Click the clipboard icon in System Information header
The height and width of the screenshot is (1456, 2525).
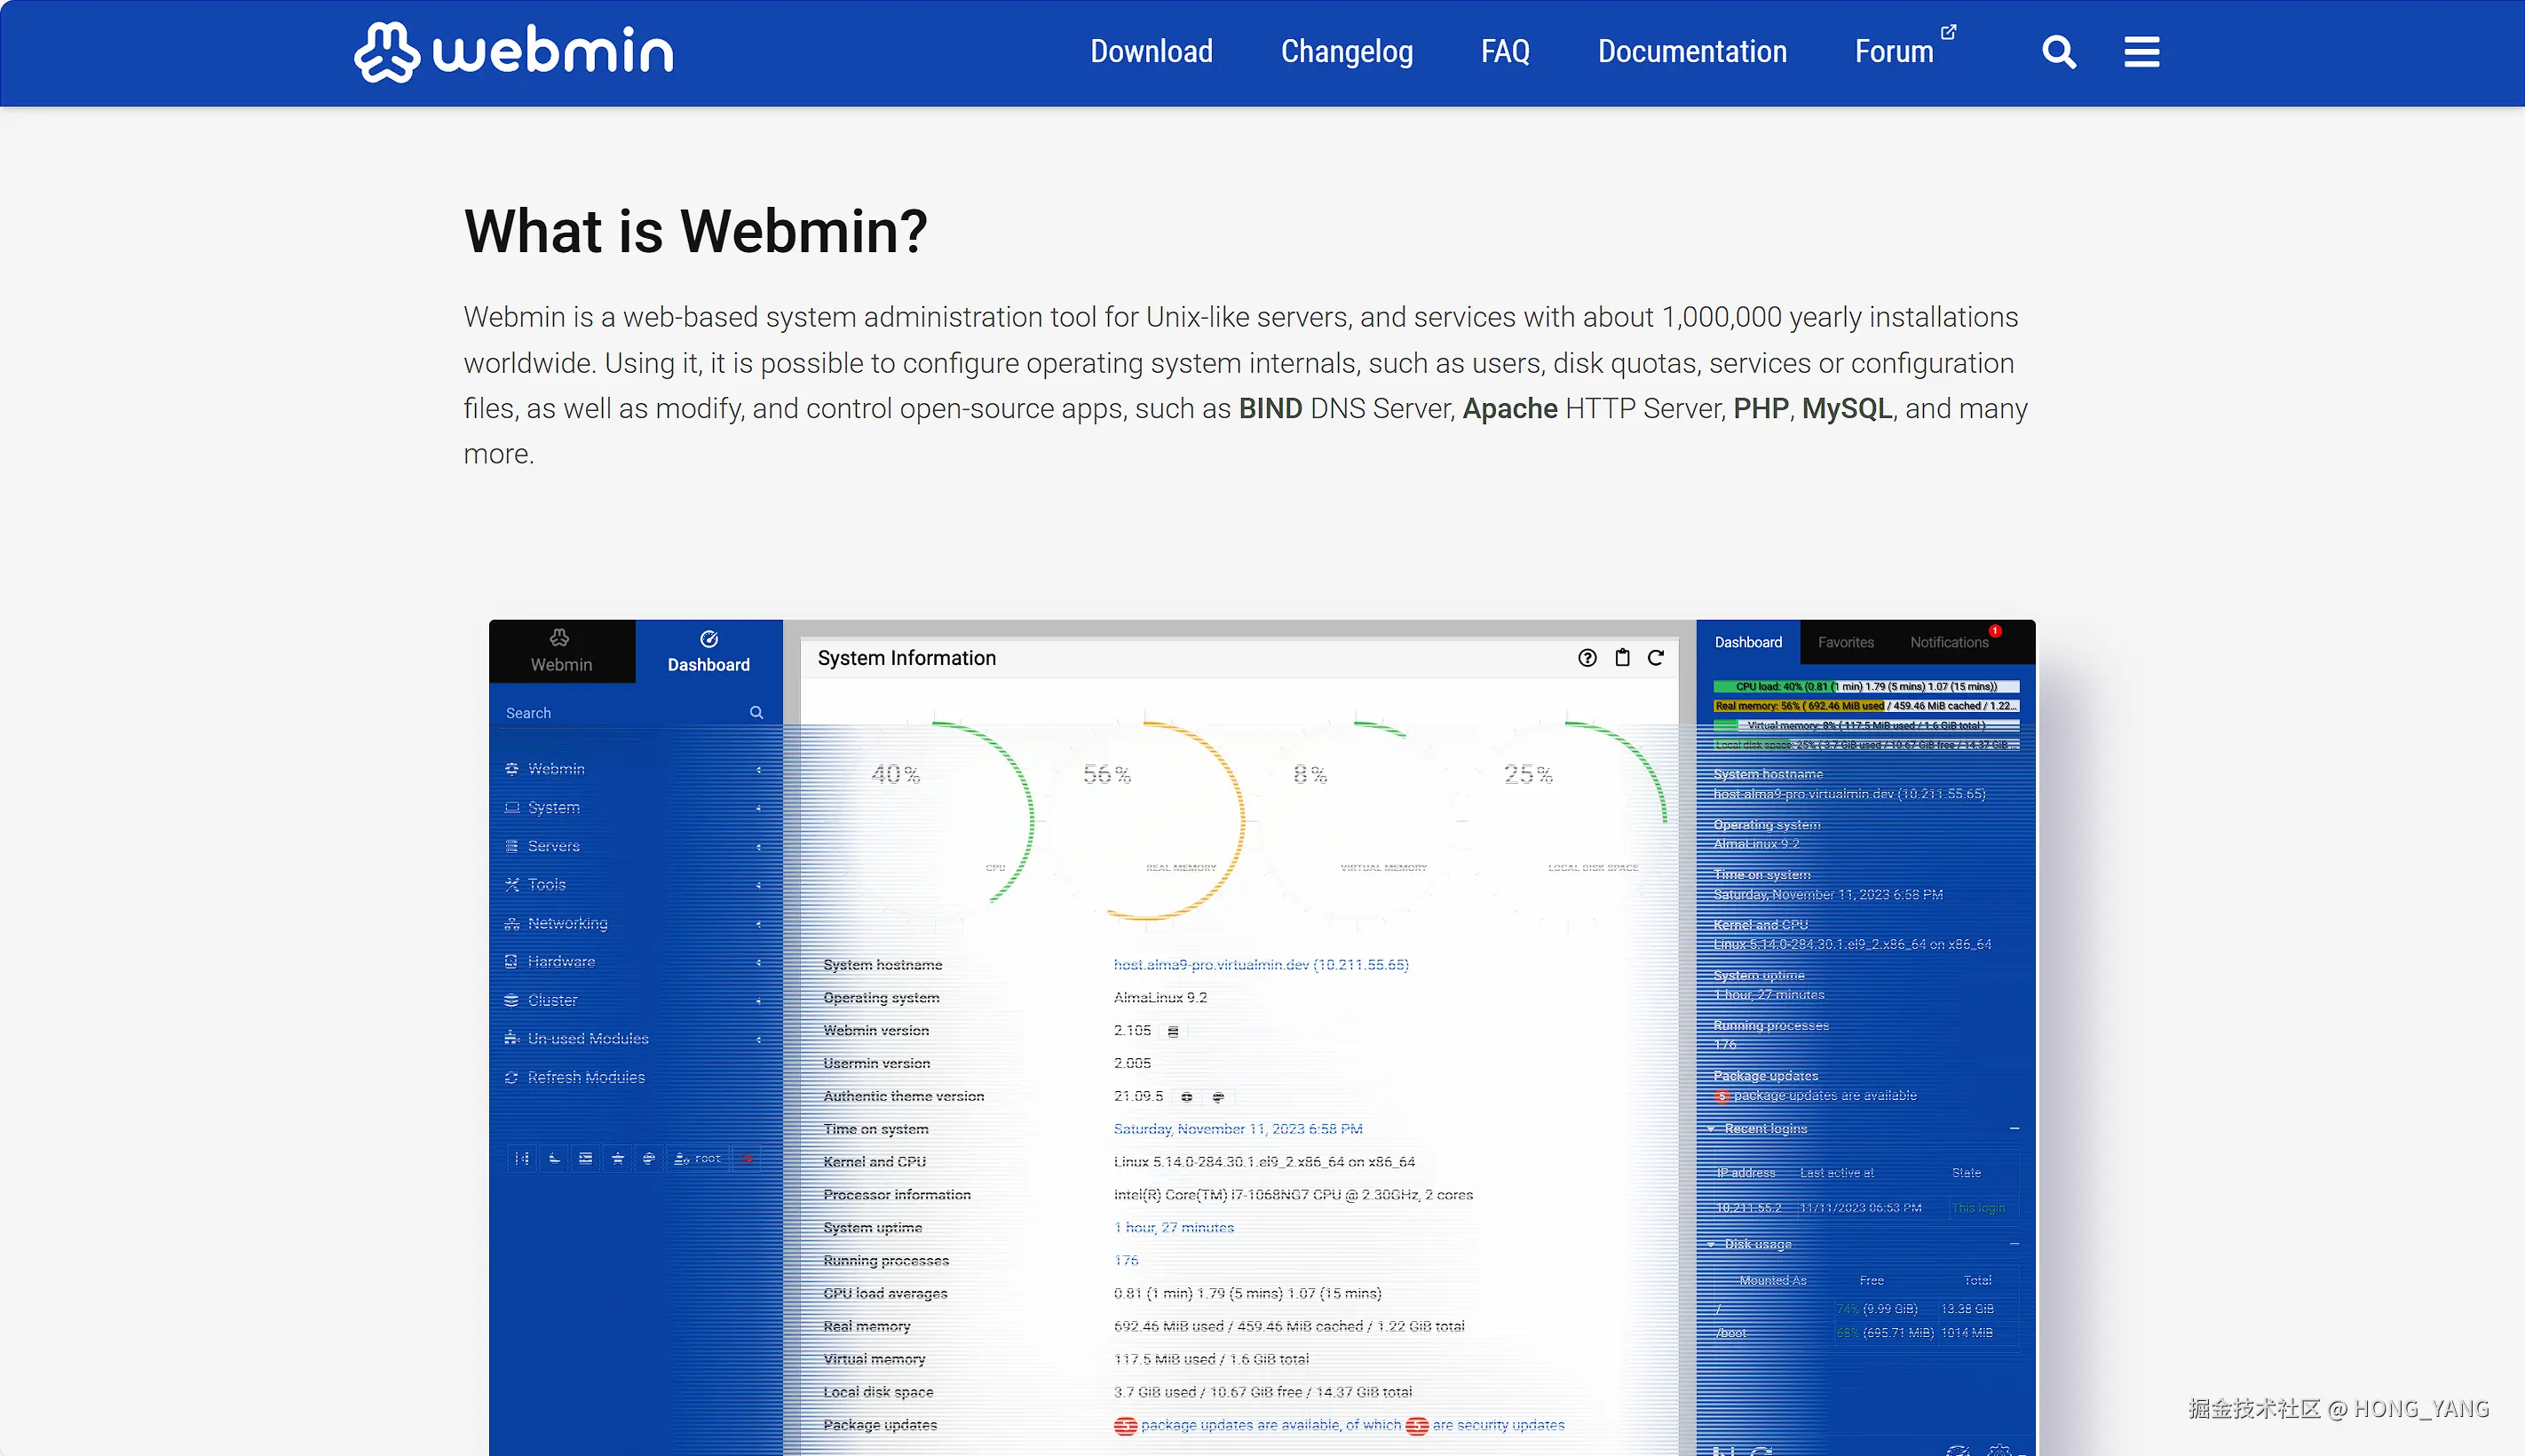[x=1622, y=657]
